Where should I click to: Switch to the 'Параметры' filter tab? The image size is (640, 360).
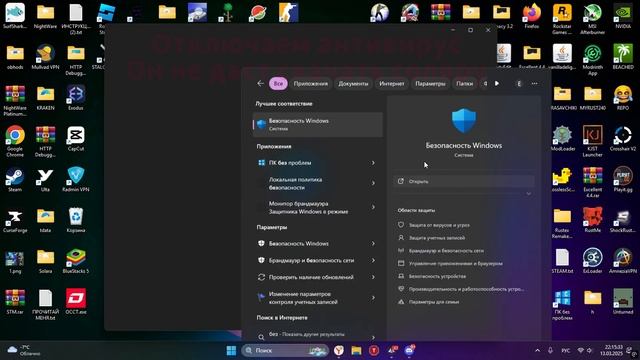430,83
